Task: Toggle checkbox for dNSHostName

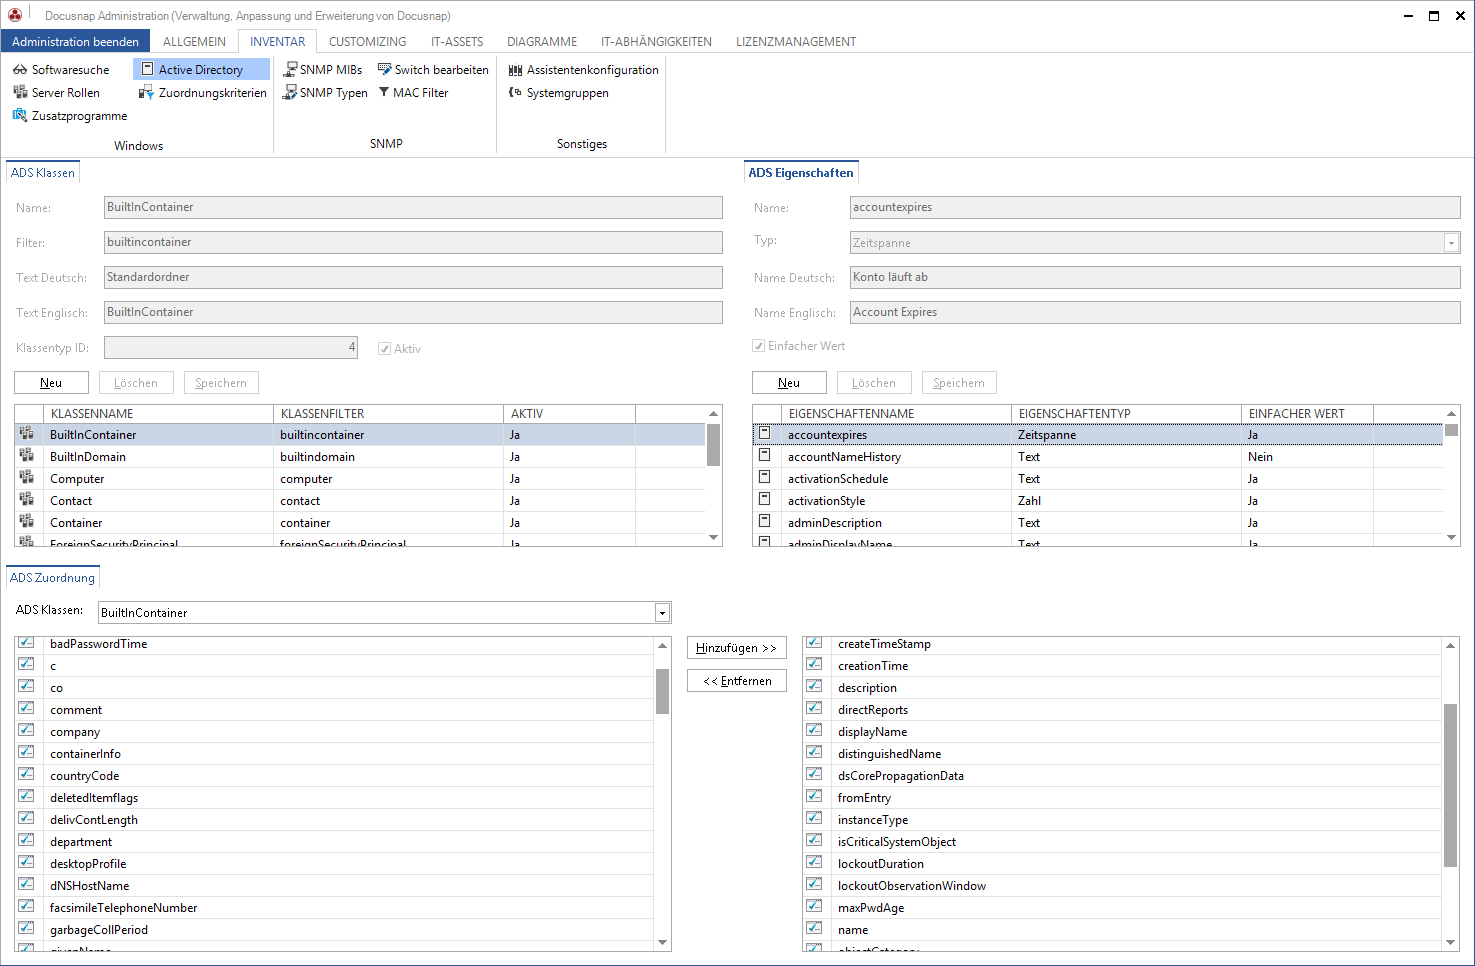Action: point(26,884)
